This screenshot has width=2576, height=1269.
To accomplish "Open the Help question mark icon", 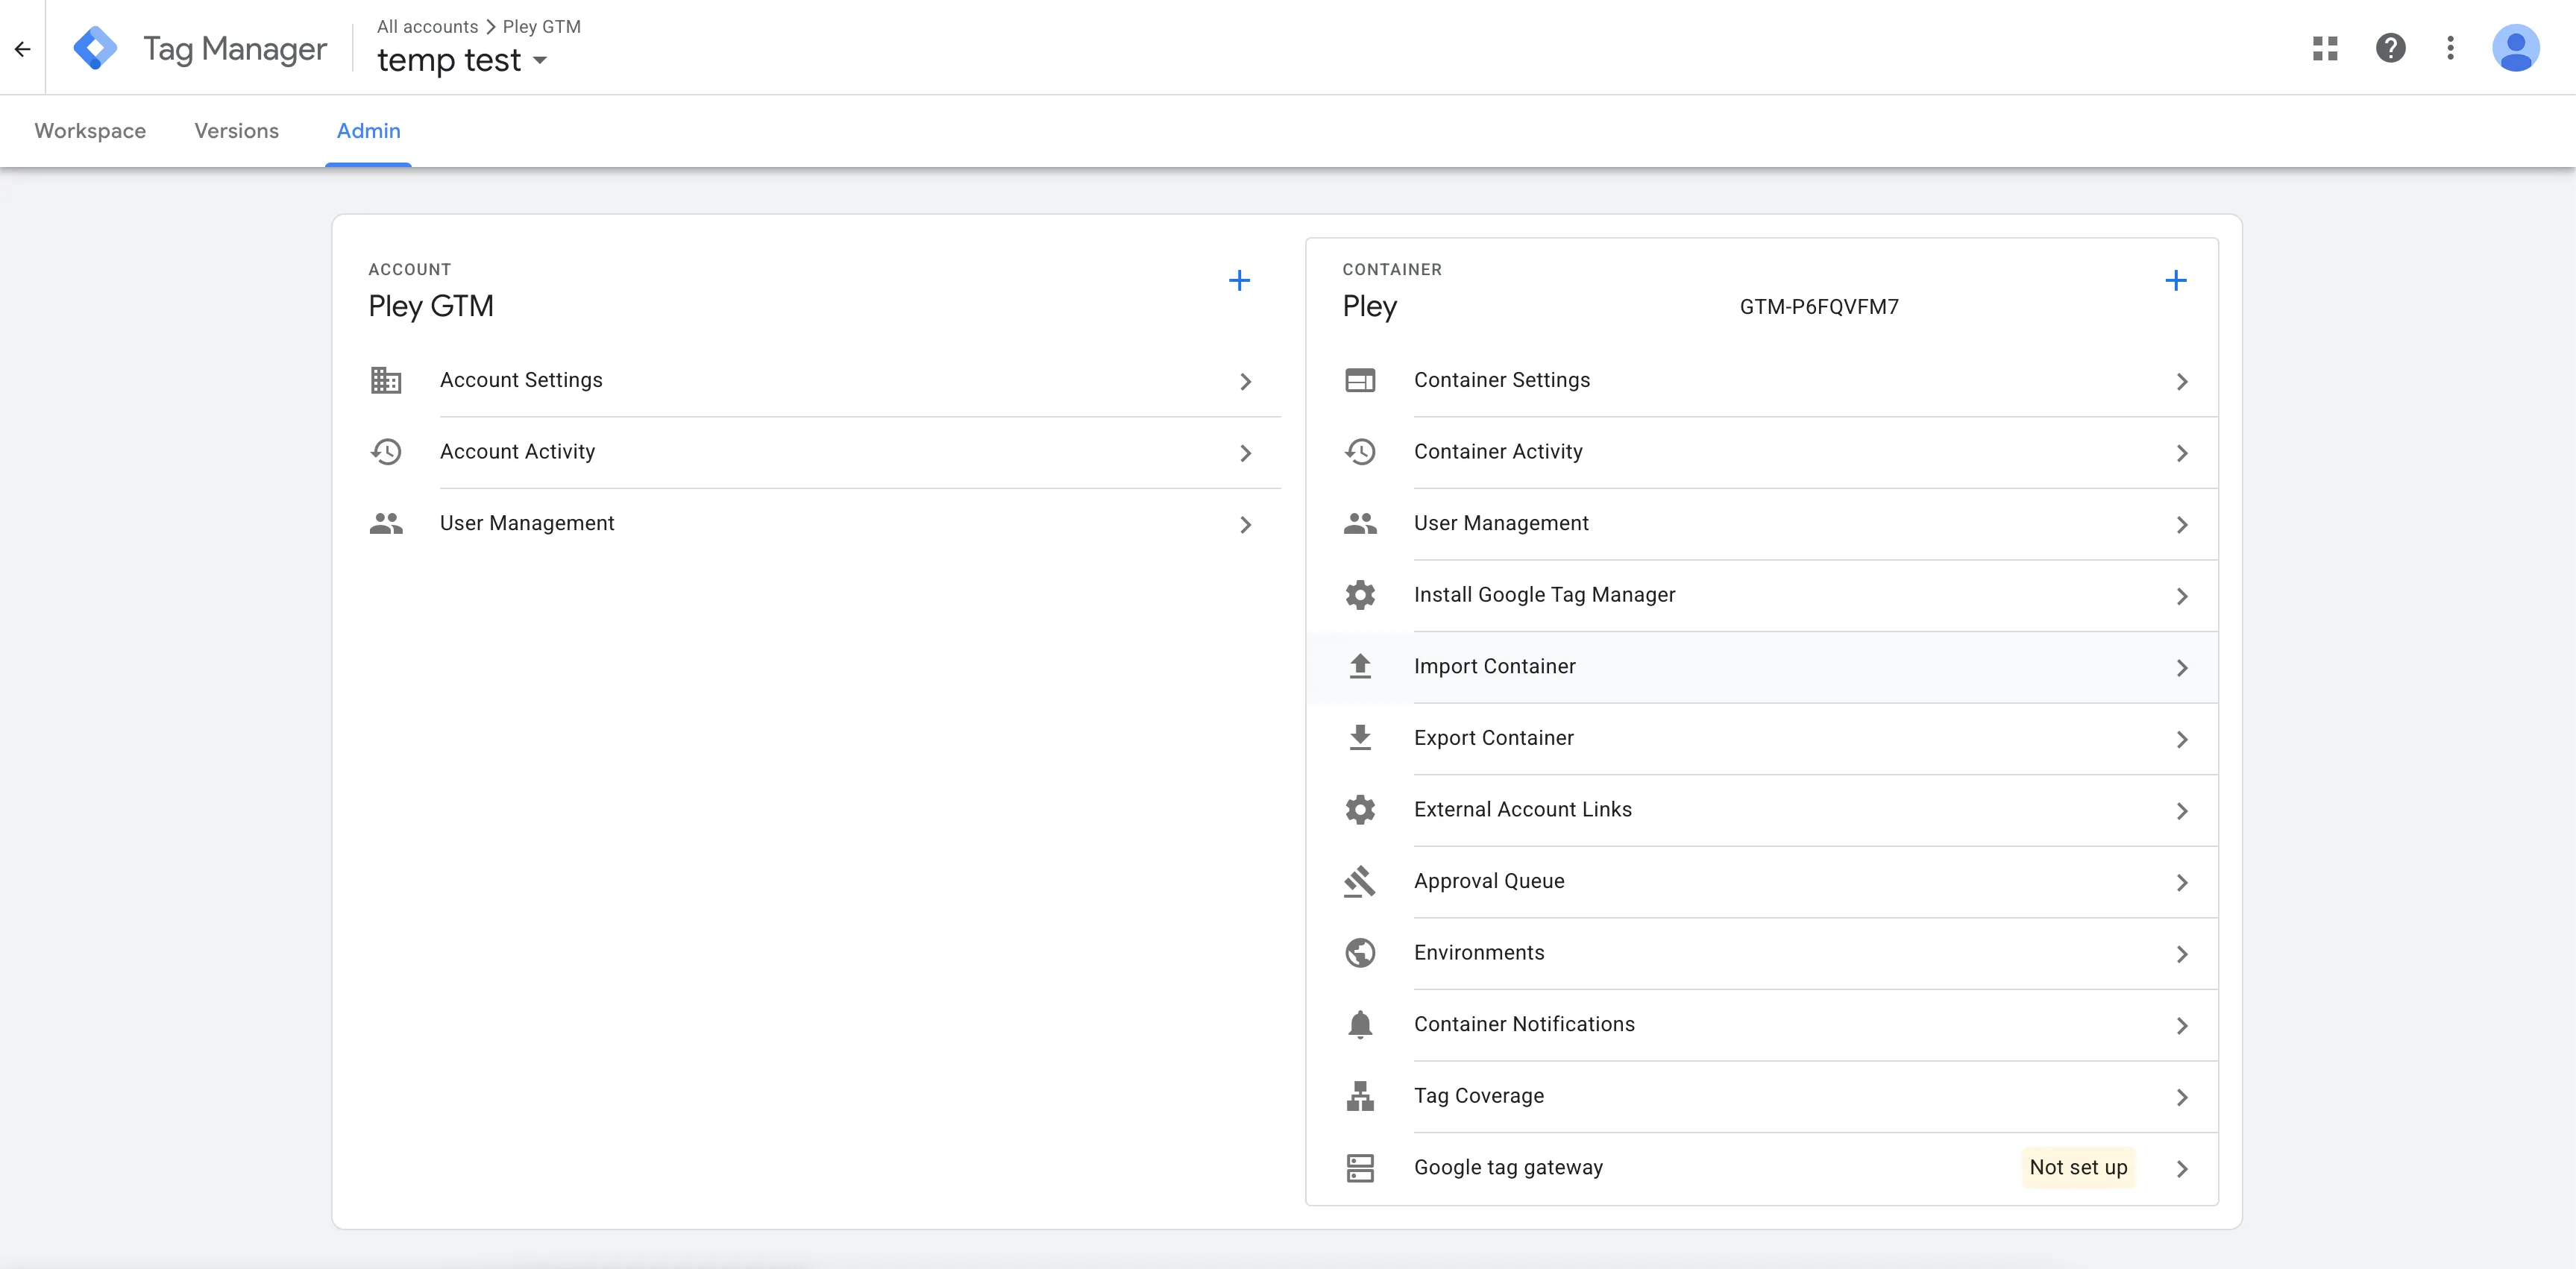I will click(x=2390, y=48).
